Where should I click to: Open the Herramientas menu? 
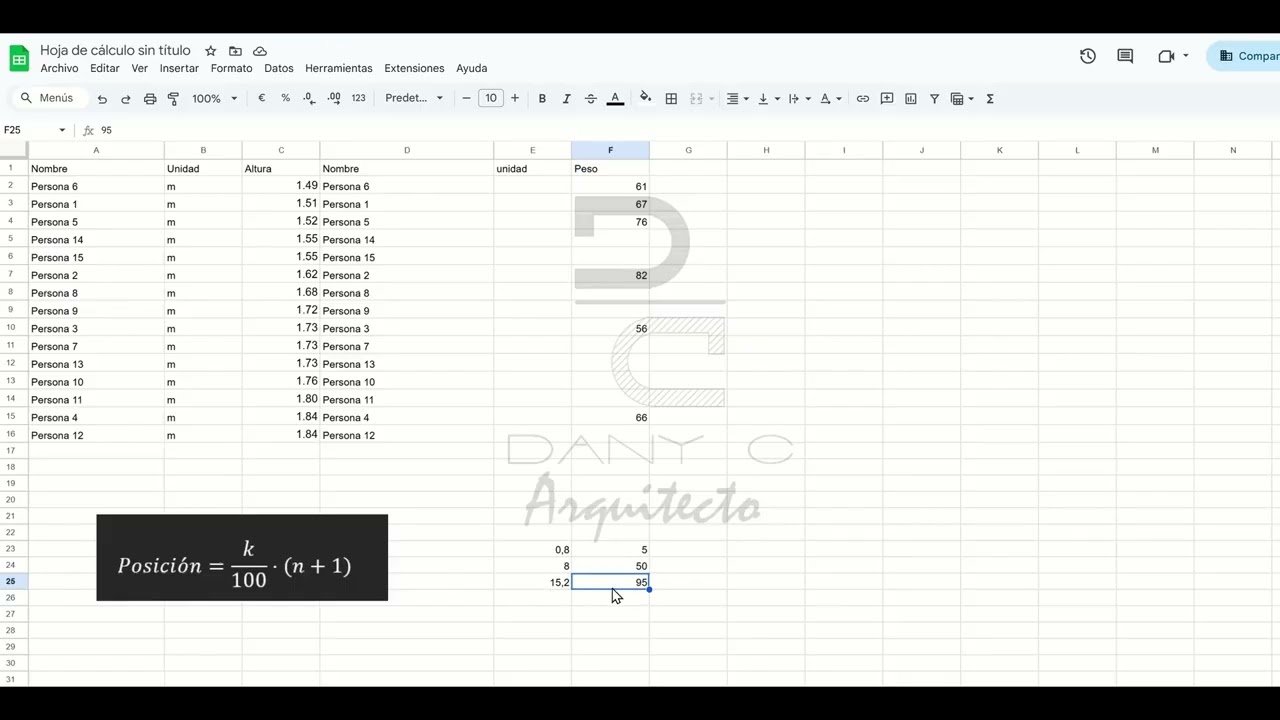tap(339, 68)
